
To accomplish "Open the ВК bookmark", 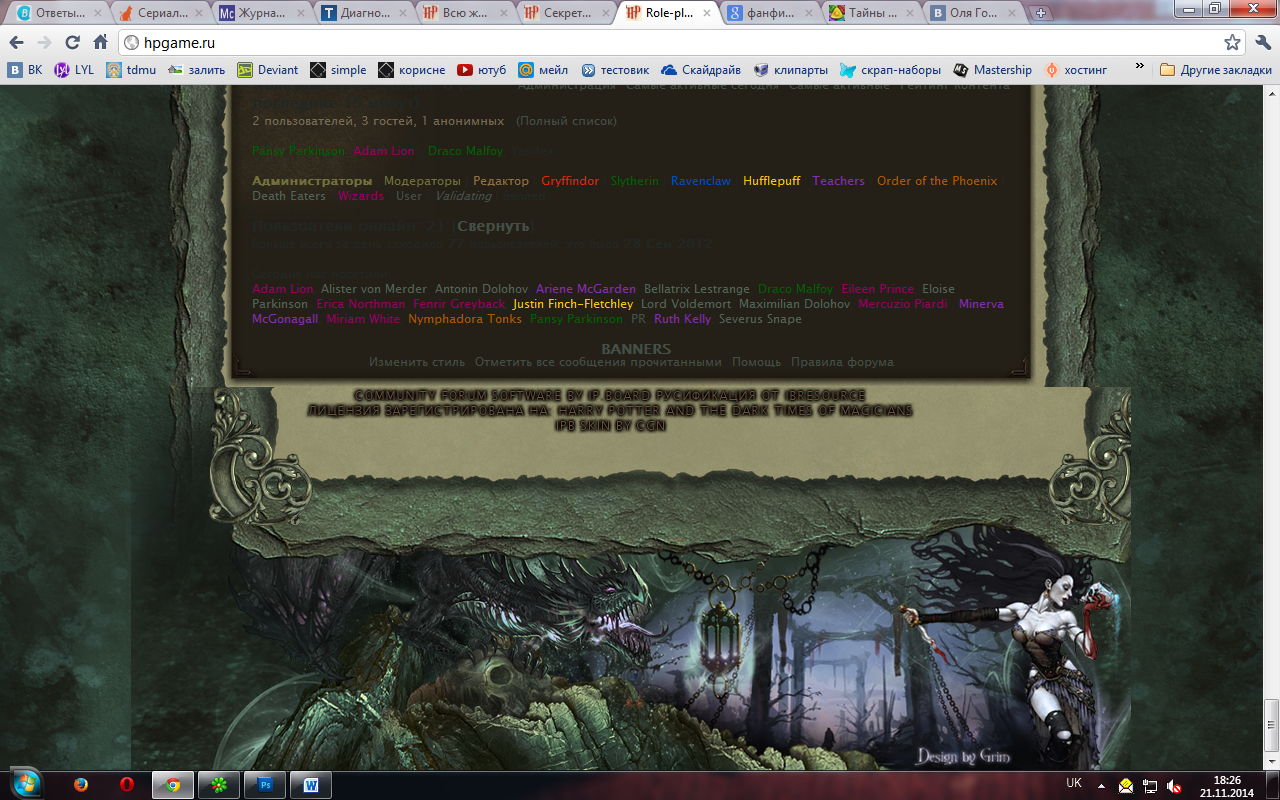I will pos(25,70).
